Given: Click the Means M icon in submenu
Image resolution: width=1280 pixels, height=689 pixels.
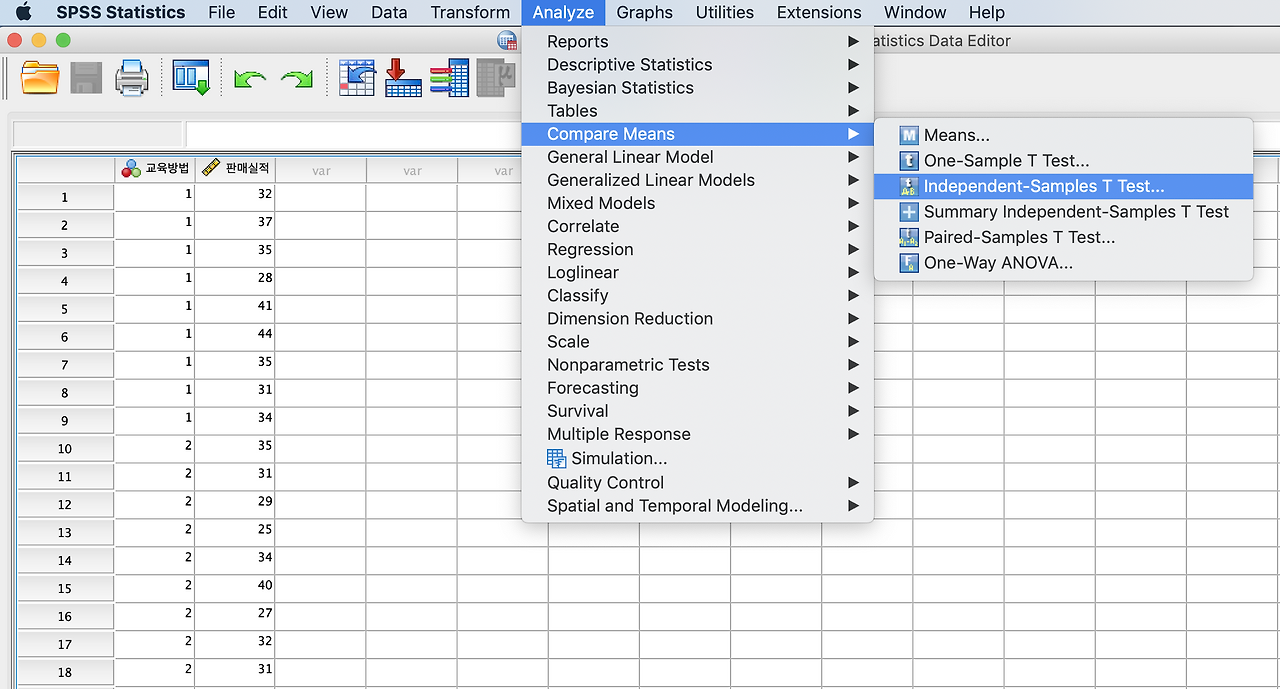Looking at the screenshot, I should coord(908,135).
